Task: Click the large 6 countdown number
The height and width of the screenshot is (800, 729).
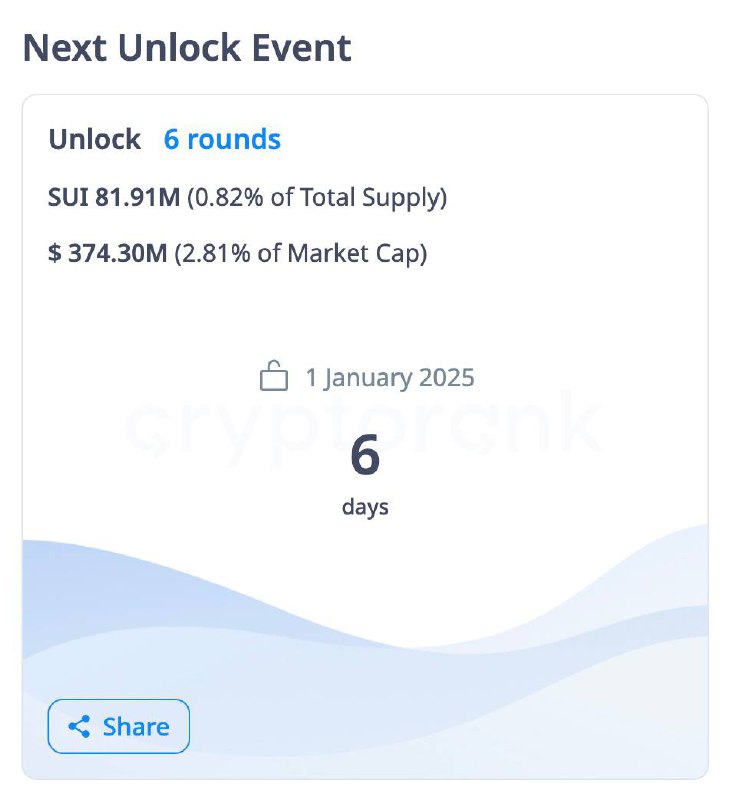Action: (x=365, y=455)
